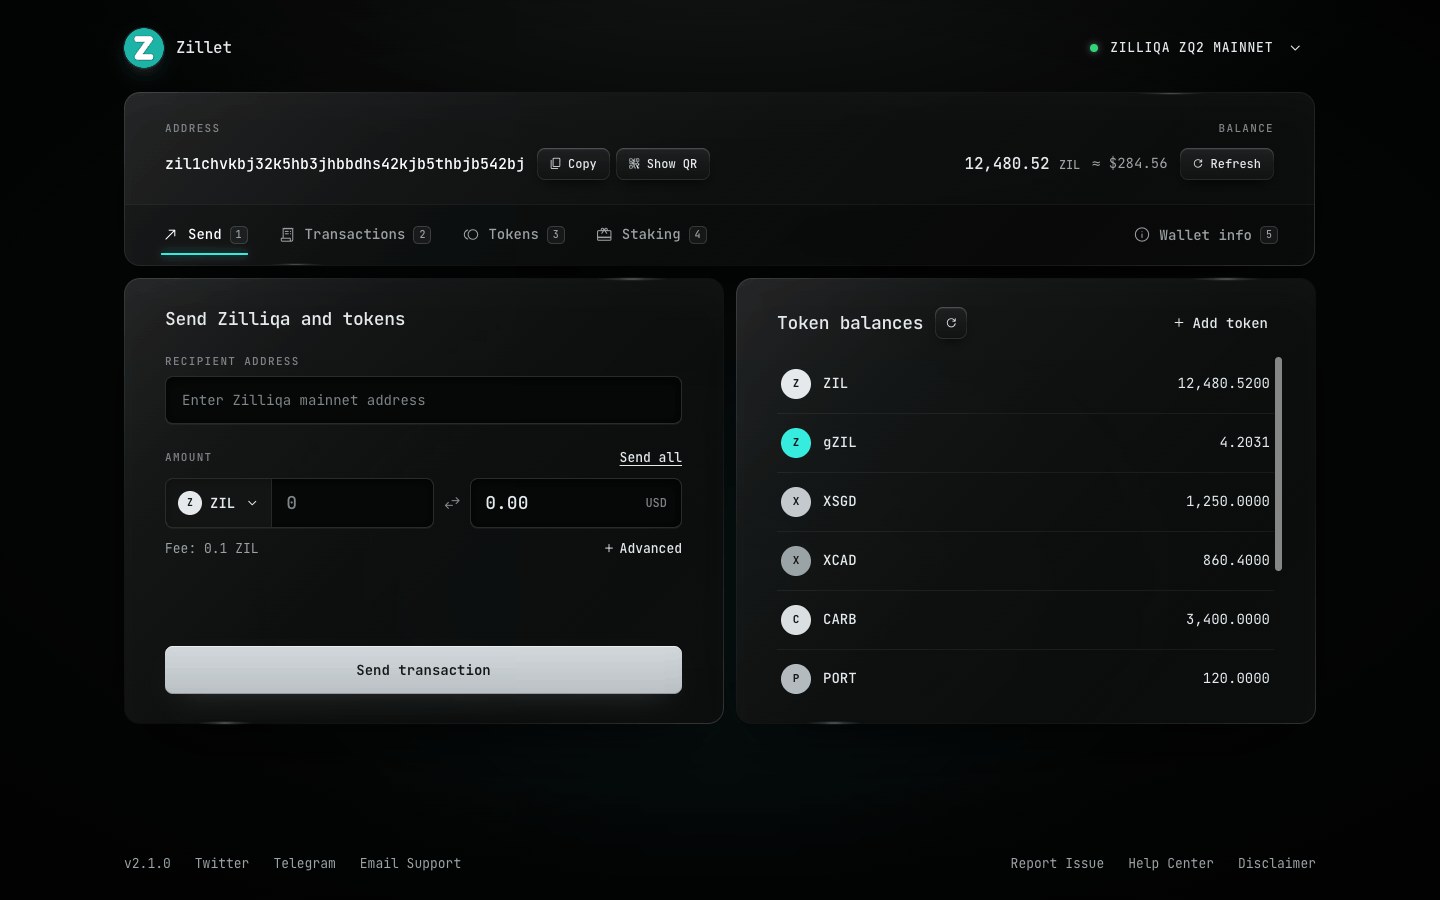Click the USD amount field
Screen dimensions: 1440x900
point(576,503)
